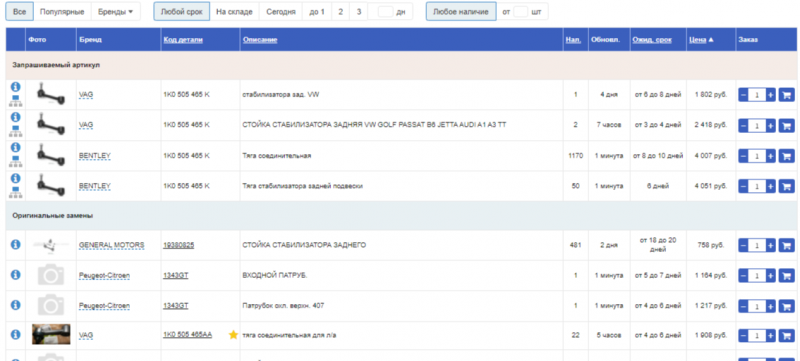Click description тяга соединительная для л/а
Viewport: 800px width, 361px height.
(x=289, y=336)
